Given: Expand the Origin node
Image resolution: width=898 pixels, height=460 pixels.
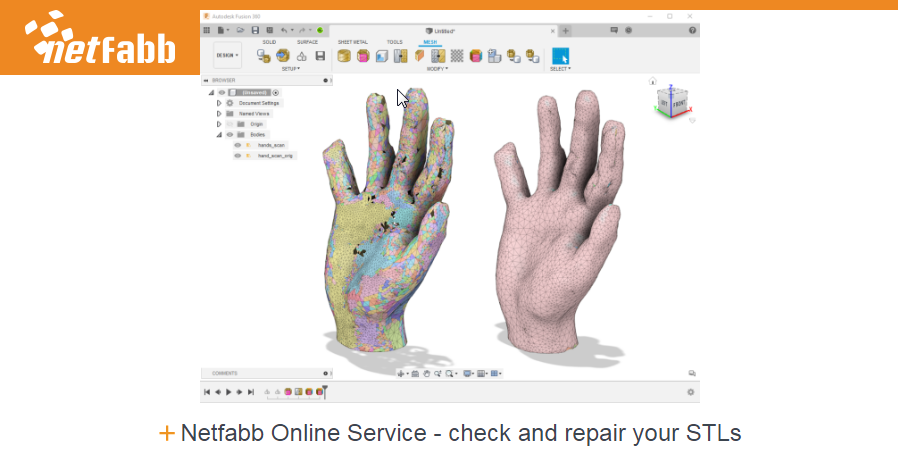Looking at the screenshot, I should click(219, 124).
